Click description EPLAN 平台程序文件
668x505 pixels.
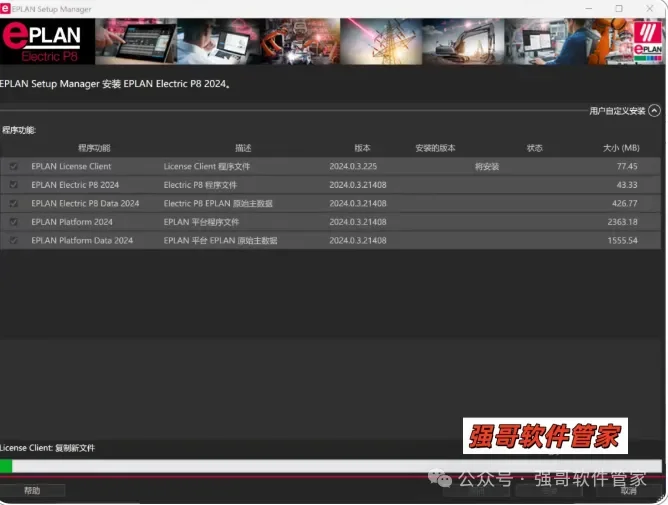tap(201, 222)
